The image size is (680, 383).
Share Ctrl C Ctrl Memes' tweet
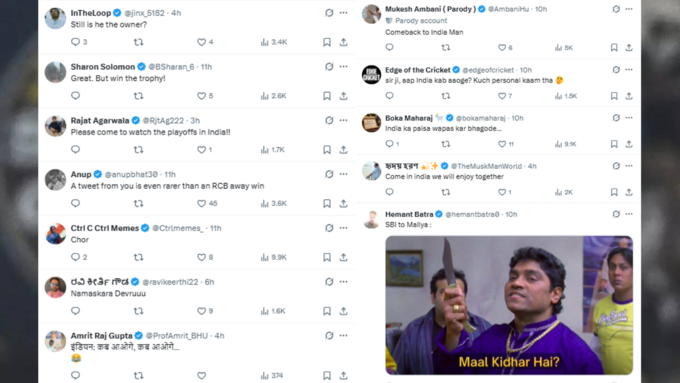click(343, 257)
